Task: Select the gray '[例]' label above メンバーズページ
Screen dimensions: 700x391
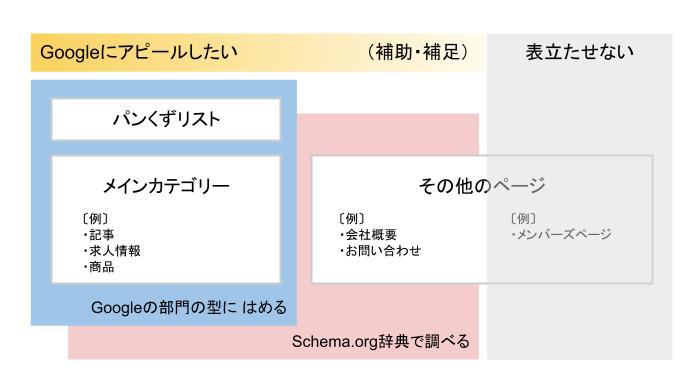Action: click(523, 219)
